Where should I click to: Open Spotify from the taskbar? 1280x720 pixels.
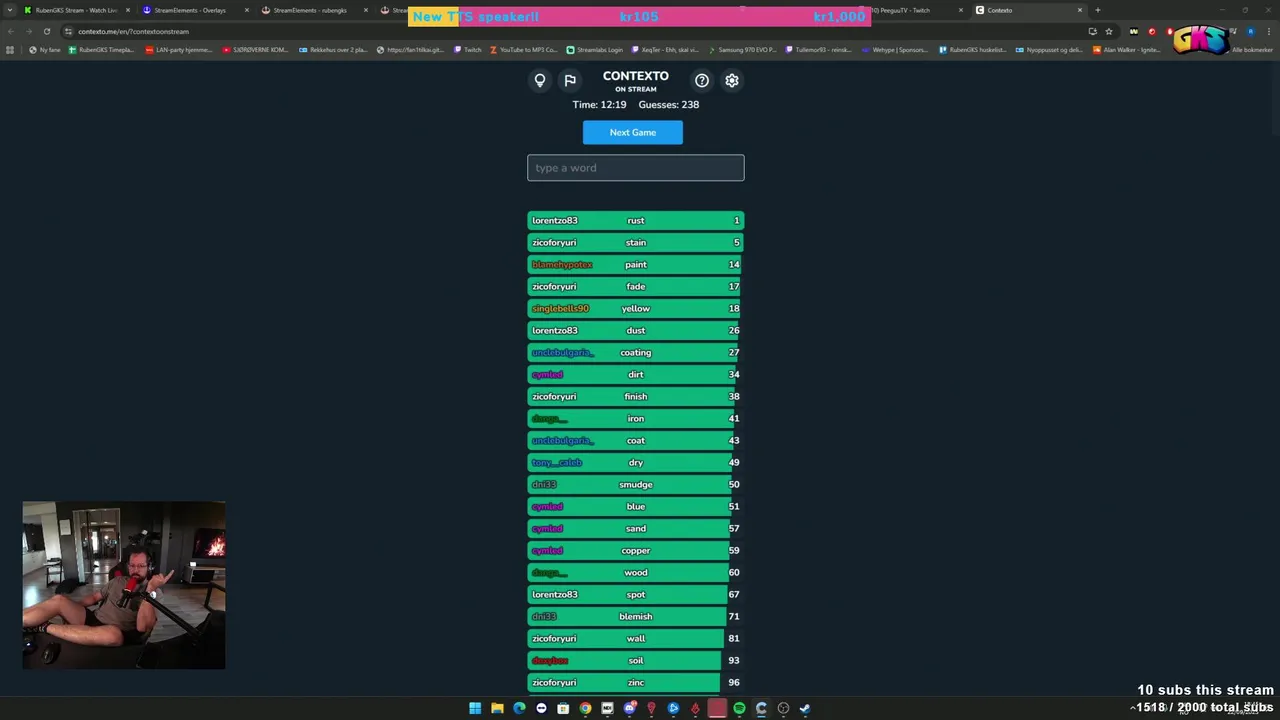pyautogui.click(x=739, y=708)
